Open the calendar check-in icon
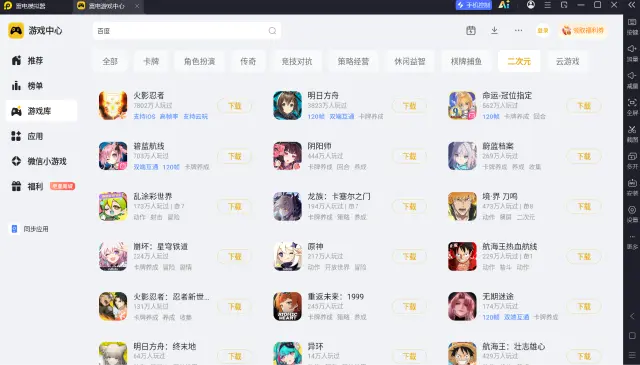The image size is (640, 365). coord(471,31)
